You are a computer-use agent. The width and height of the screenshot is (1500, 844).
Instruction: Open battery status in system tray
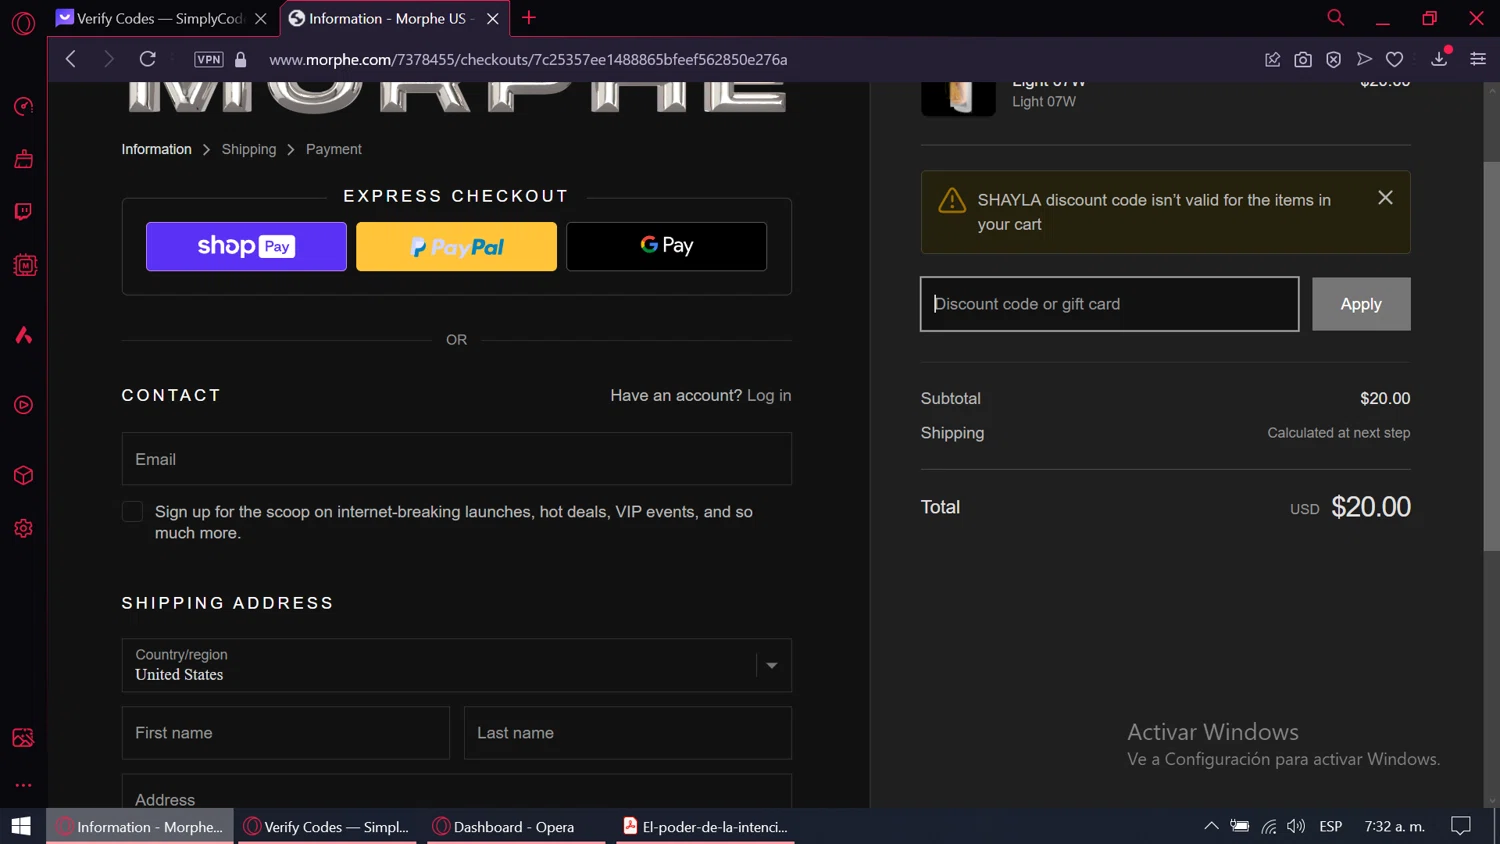click(x=1240, y=826)
